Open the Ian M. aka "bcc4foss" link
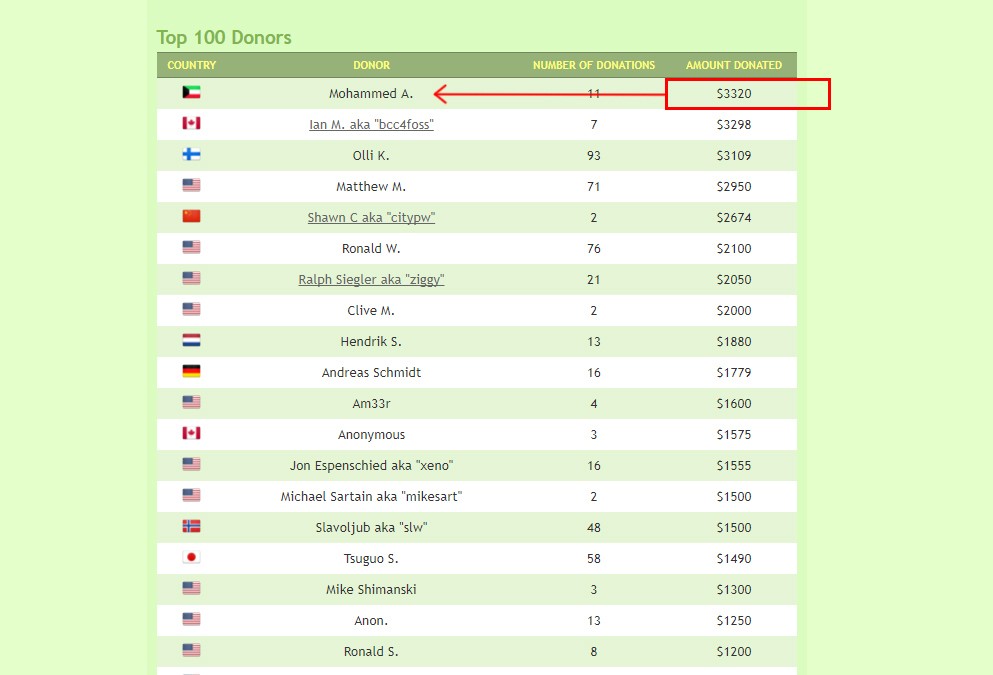Image resolution: width=993 pixels, height=675 pixels. pyautogui.click(x=371, y=125)
